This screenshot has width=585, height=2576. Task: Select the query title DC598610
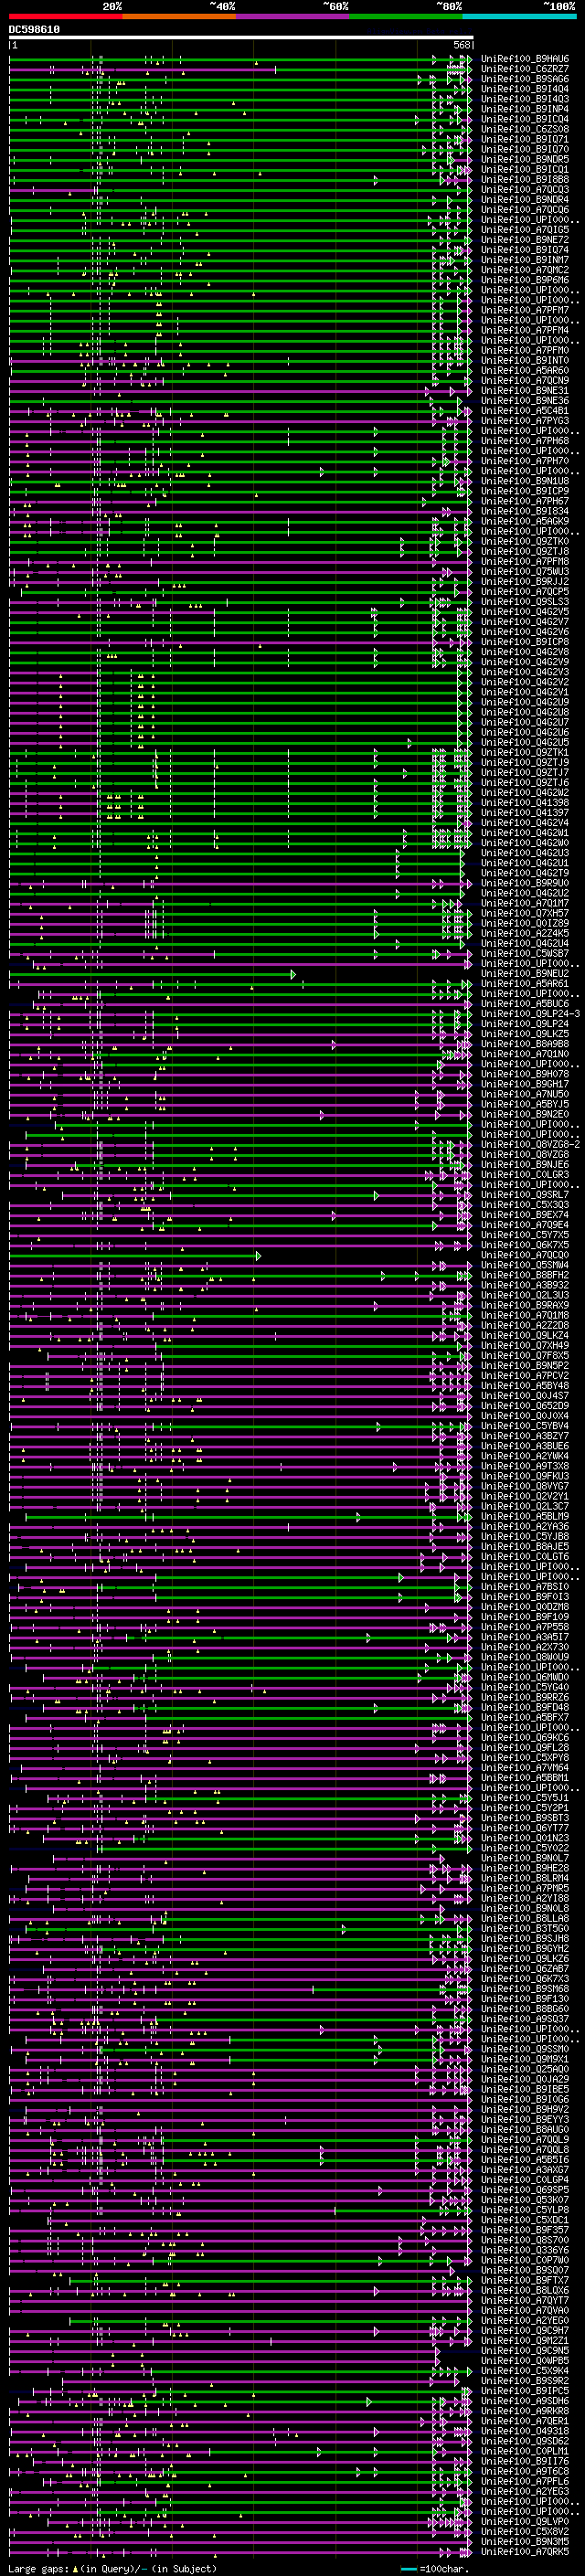[35, 29]
